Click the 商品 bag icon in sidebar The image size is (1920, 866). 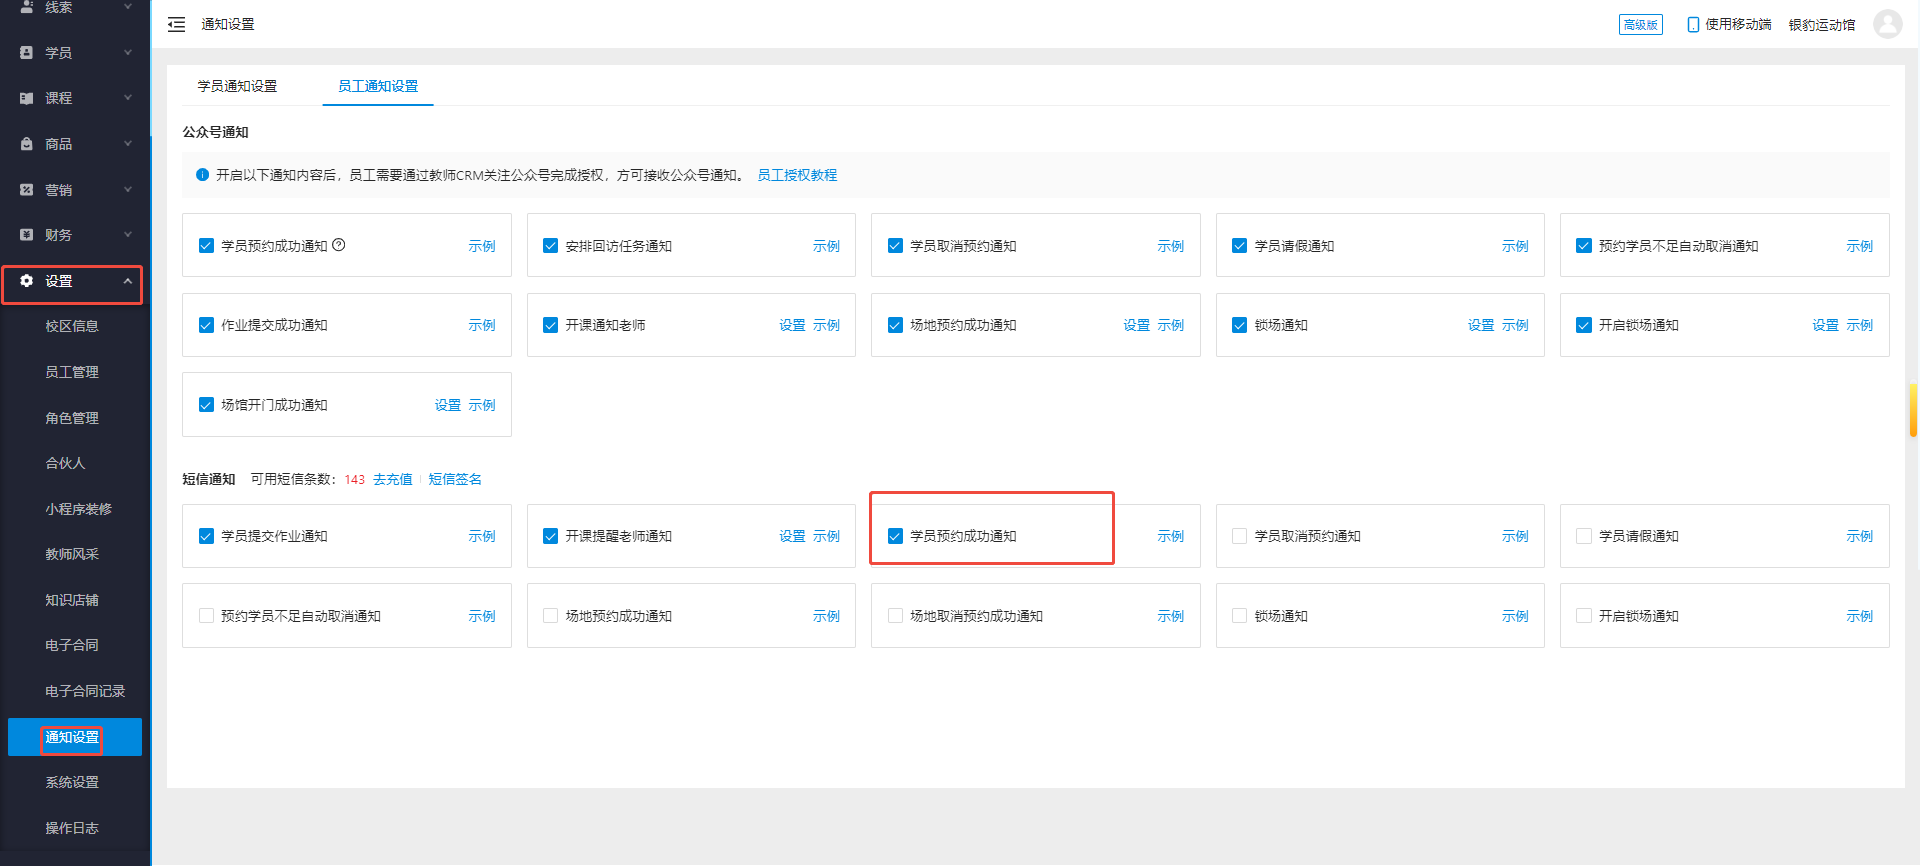[27, 144]
